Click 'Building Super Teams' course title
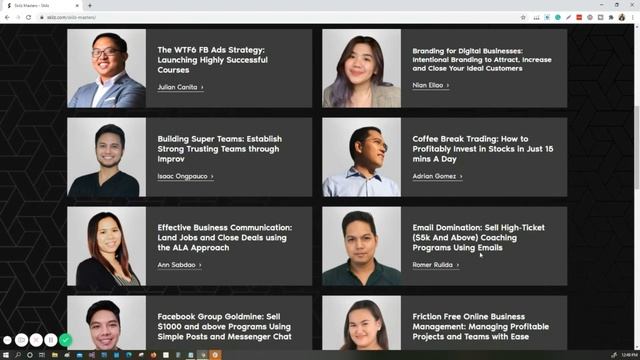The width and height of the screenshot is (640, 360). point(220,149)
